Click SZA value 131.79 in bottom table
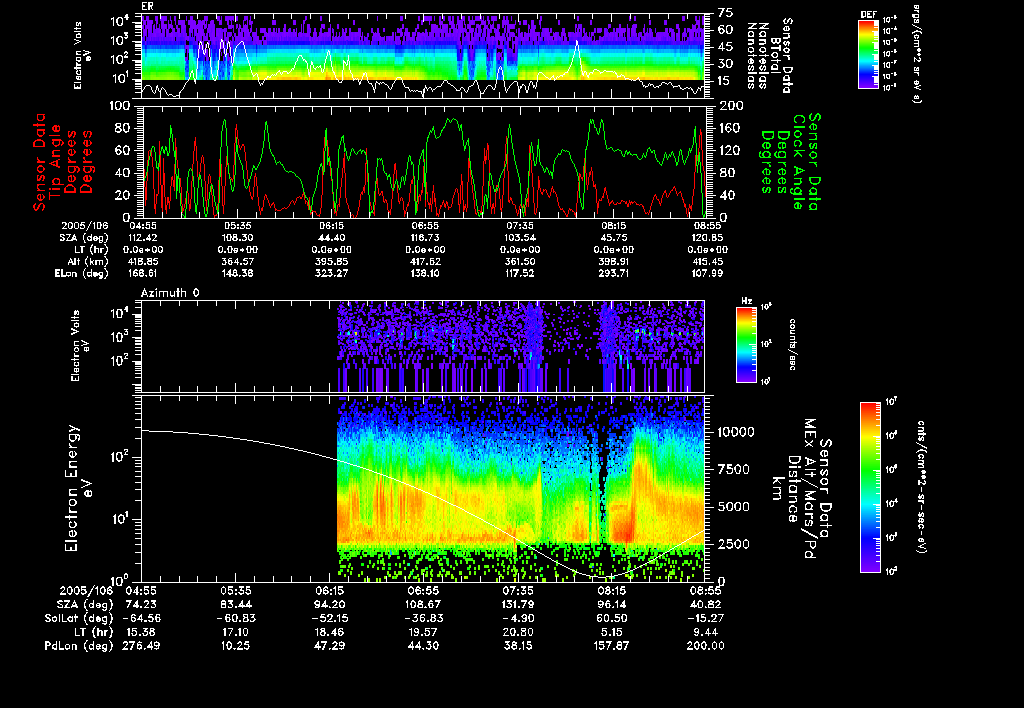1024x708 pixels. tap(516, 604)
